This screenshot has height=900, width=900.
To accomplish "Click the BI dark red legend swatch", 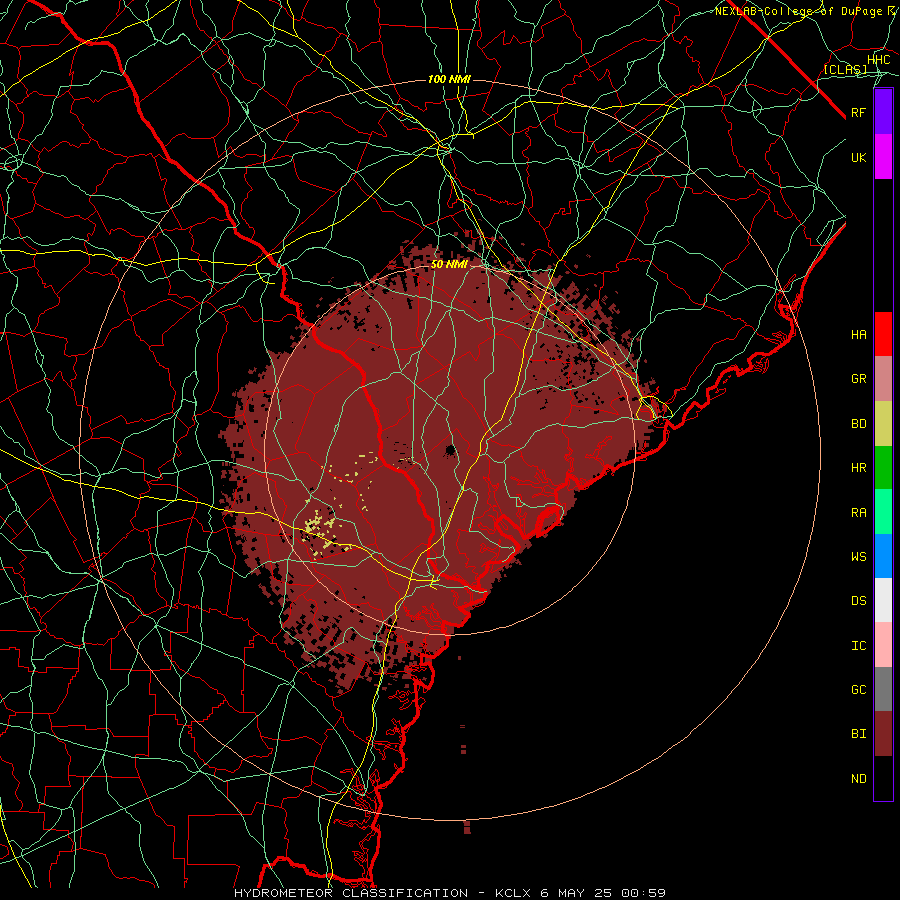I will [x=883, y=734].
